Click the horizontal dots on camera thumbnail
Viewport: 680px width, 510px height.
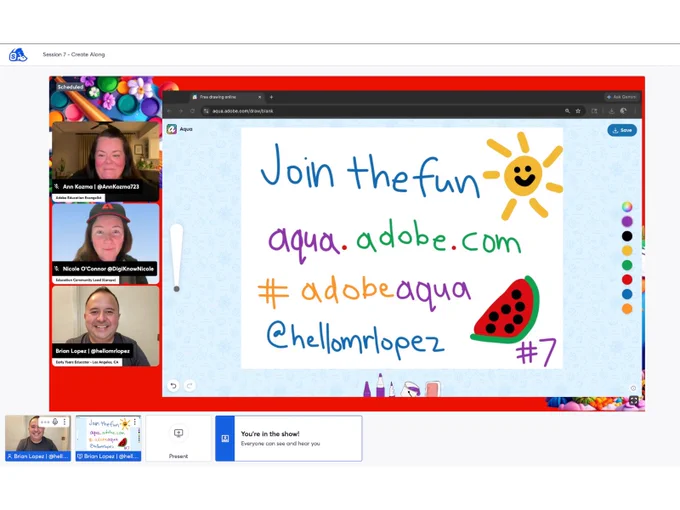pyautogui.click(x=45, y=422)
